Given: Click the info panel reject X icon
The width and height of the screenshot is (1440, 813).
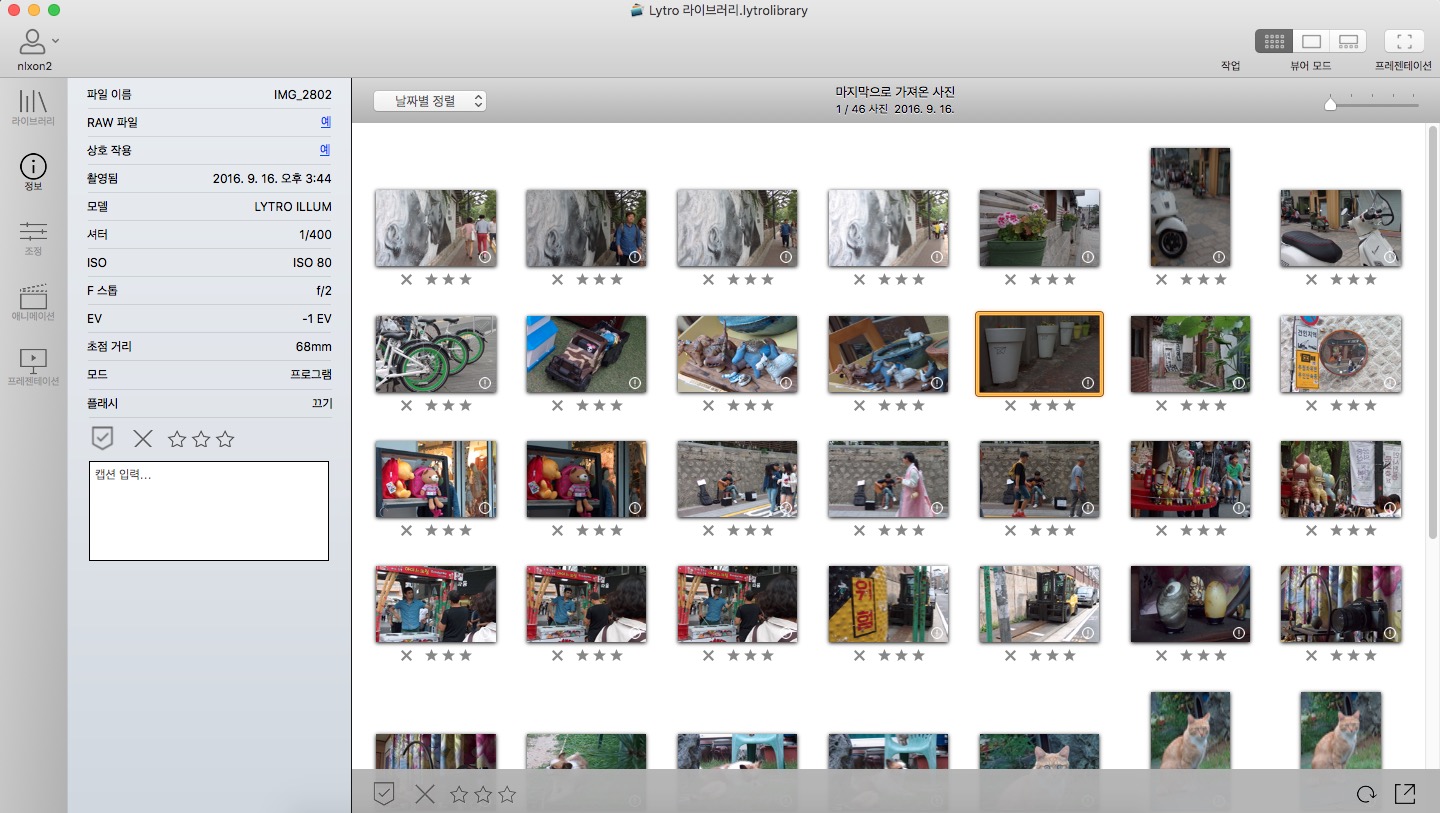Looking at the screenshot, I should tap(143, 438).
